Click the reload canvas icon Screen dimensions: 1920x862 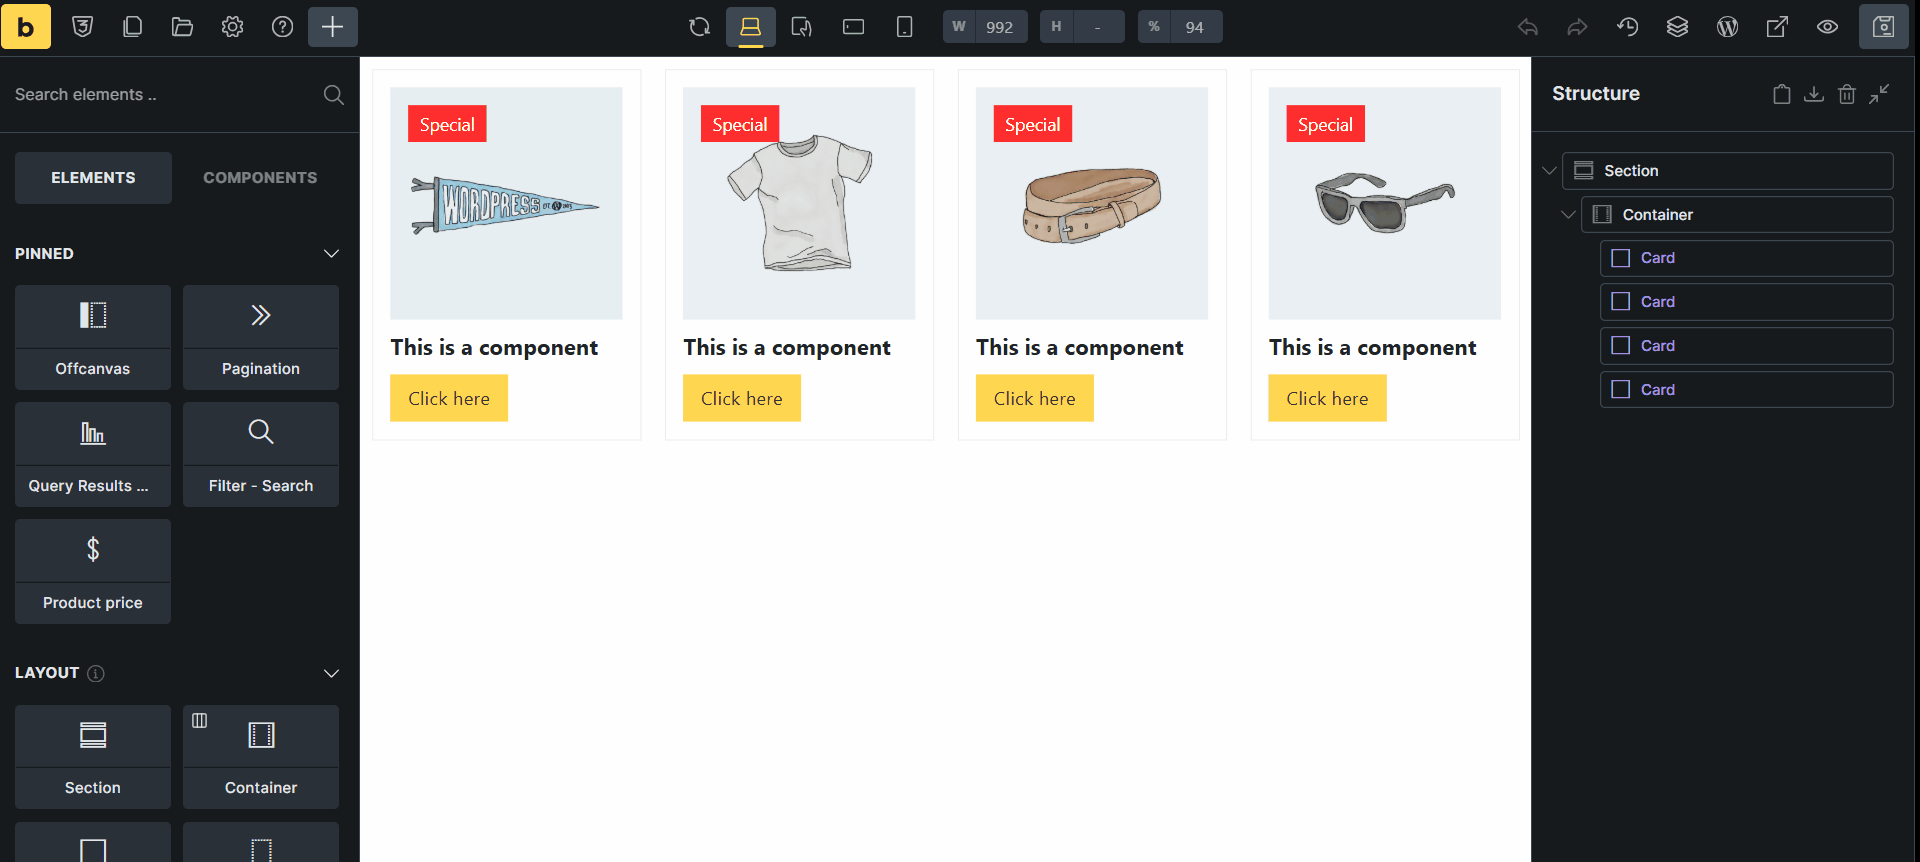700,27
